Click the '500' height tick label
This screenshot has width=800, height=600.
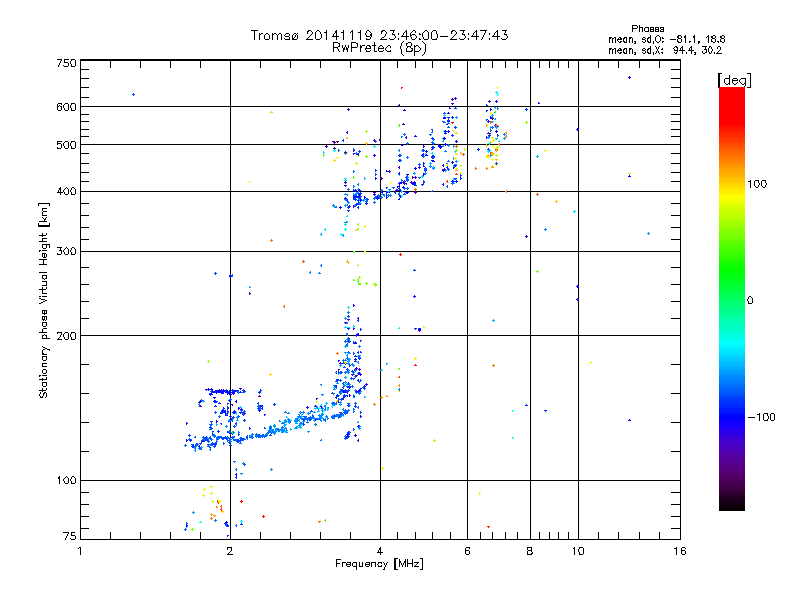coord(66,145)
